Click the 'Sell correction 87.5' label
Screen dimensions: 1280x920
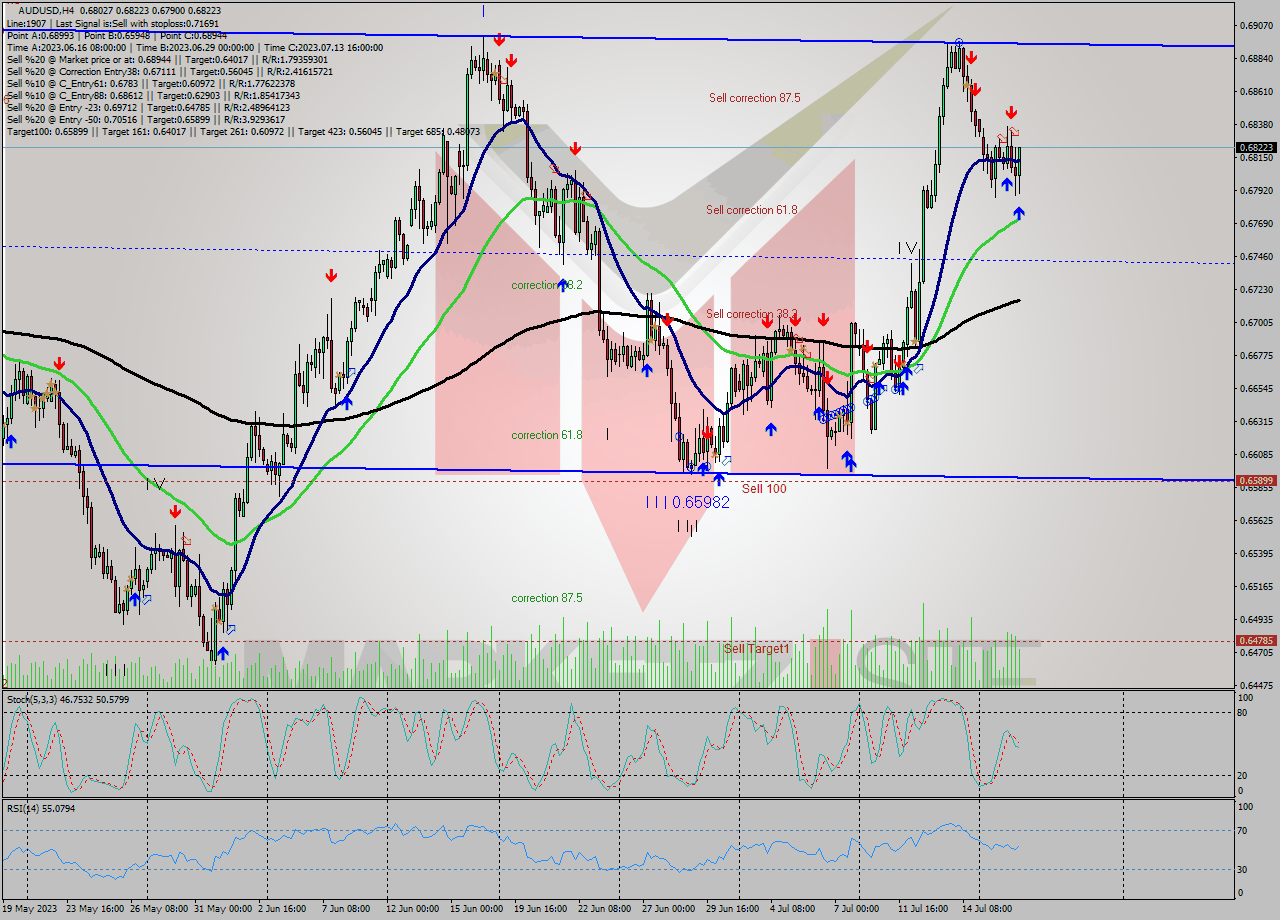[x=754, y=98]
